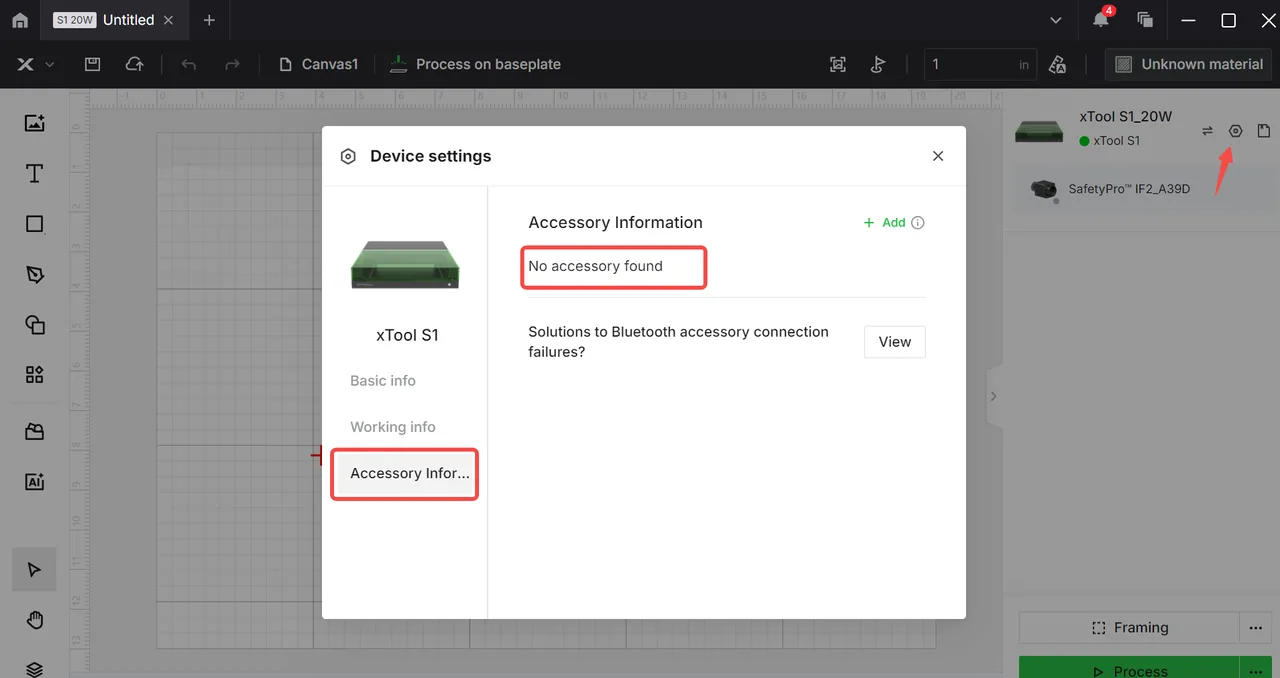Open the Process on baseplate mode
Image resolution: width=1280 pixels, height=678 pixels.
tap(475, 64)
